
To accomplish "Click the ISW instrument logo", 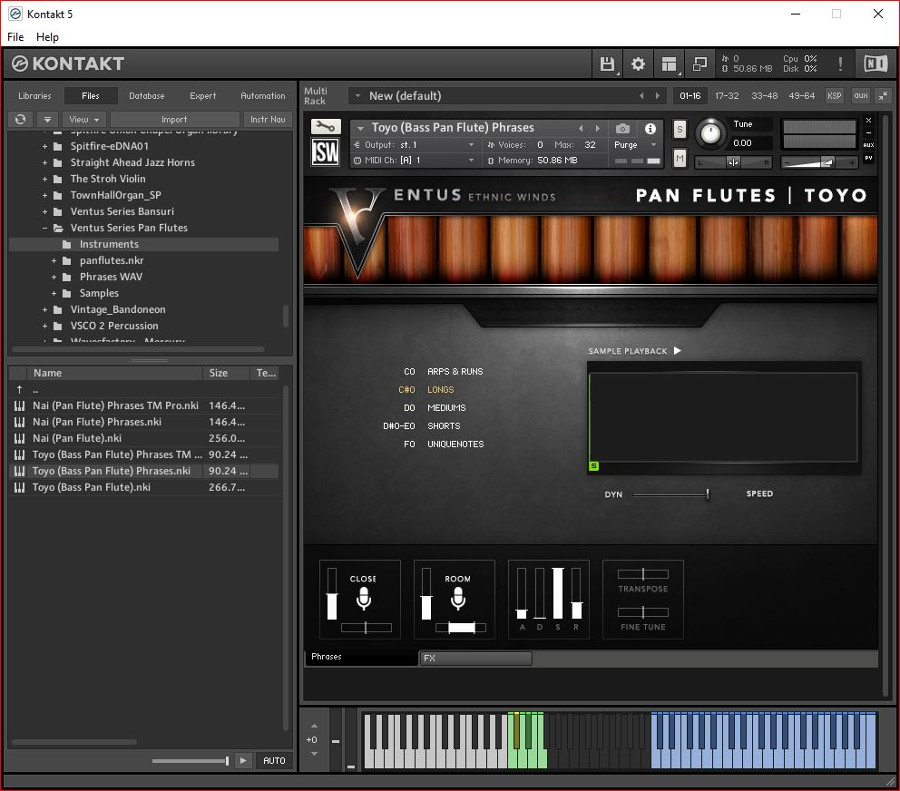I will pyautogui.click(x=325, y=153).
